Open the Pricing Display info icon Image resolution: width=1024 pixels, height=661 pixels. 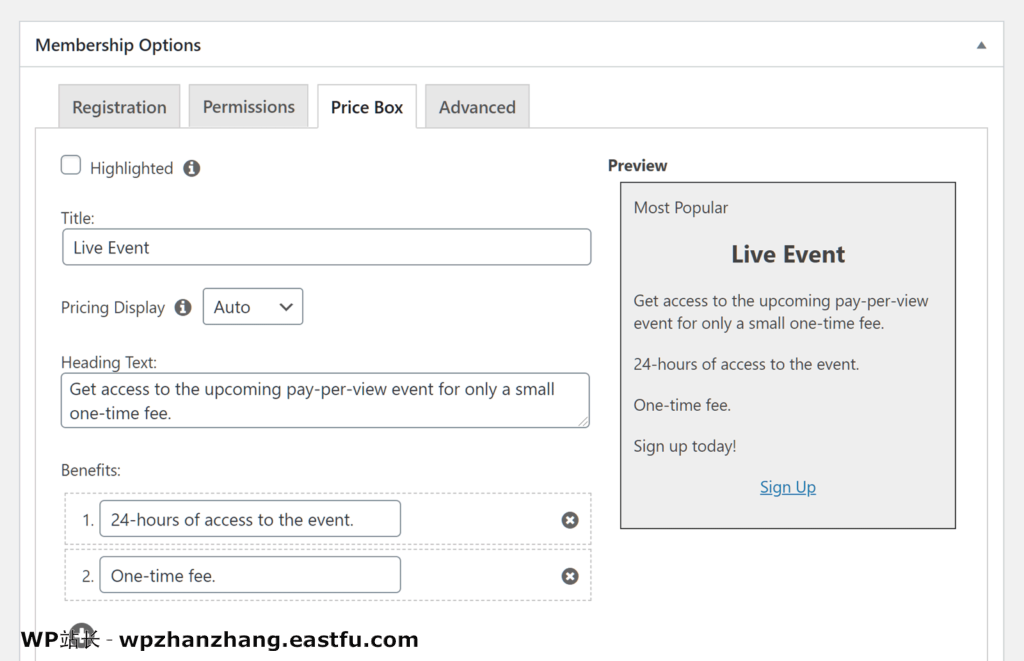pyautogui.click(x=183, y=307)
